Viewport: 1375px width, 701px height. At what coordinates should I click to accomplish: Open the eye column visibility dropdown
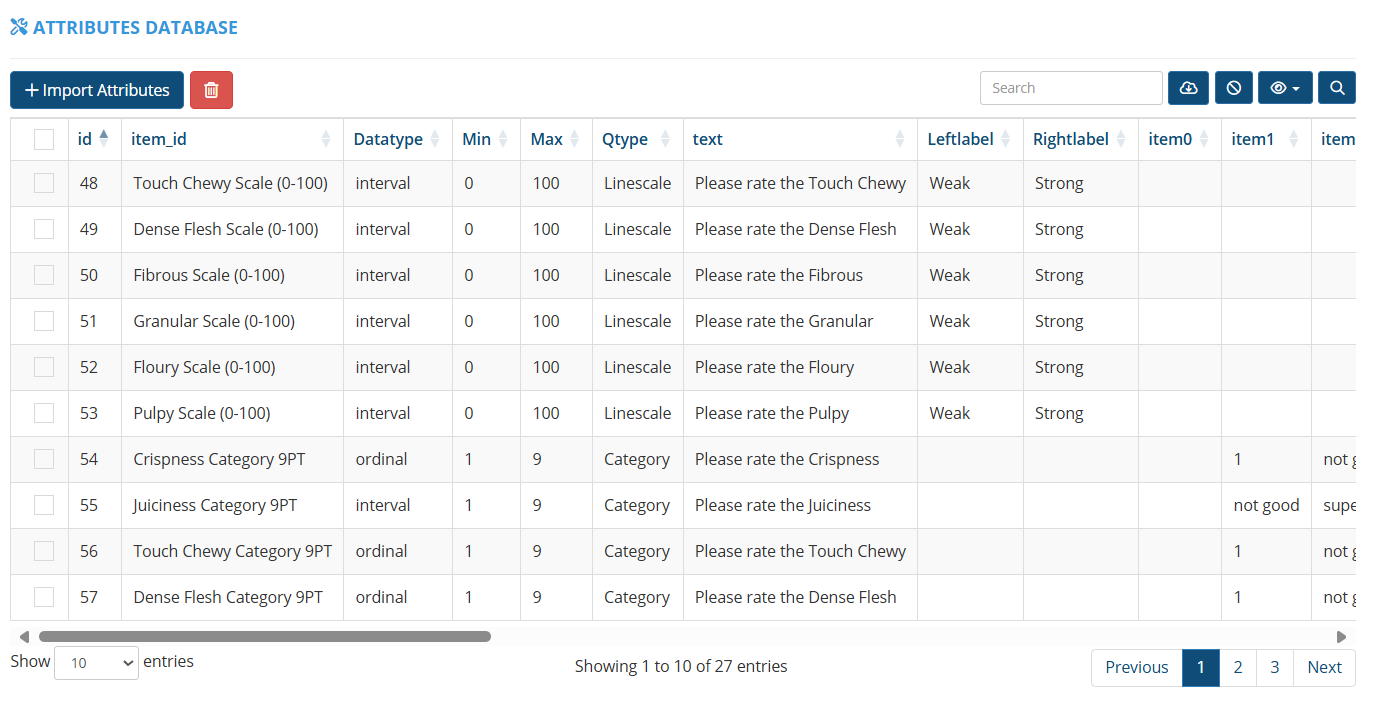tap(1285, 88)
